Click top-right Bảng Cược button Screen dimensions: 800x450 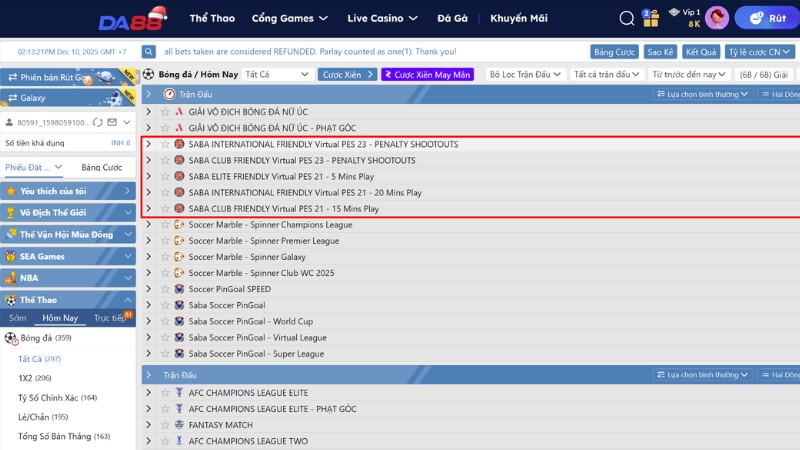[614, 52]
